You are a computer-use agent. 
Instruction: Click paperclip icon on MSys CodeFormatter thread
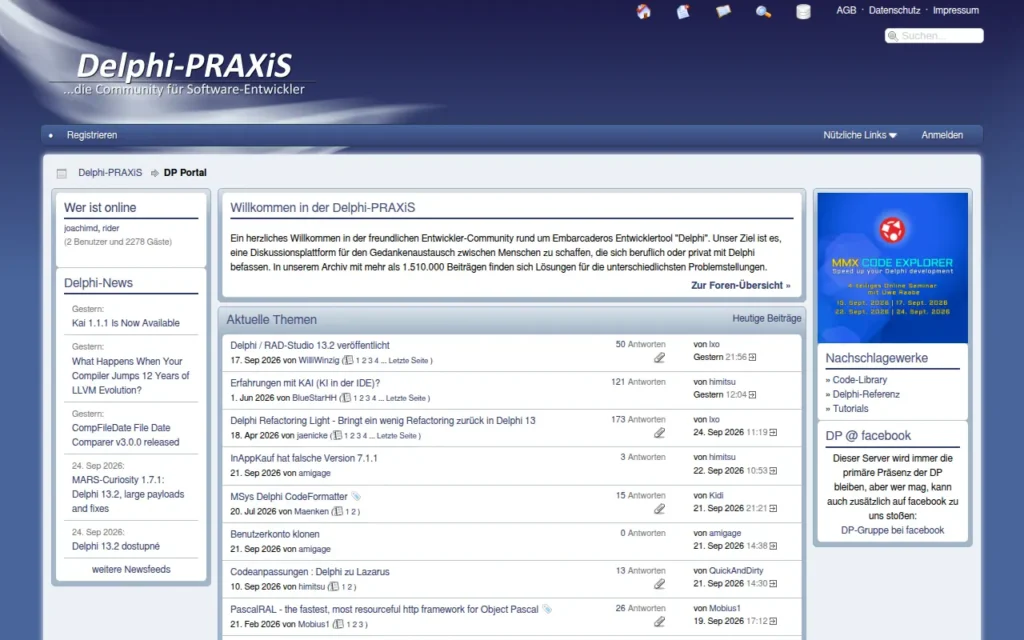660,509
